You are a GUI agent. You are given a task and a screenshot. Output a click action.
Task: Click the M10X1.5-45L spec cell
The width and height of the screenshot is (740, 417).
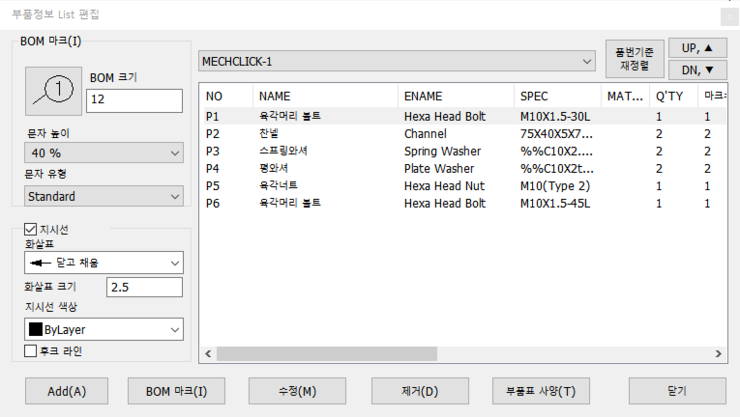point(555,203)
